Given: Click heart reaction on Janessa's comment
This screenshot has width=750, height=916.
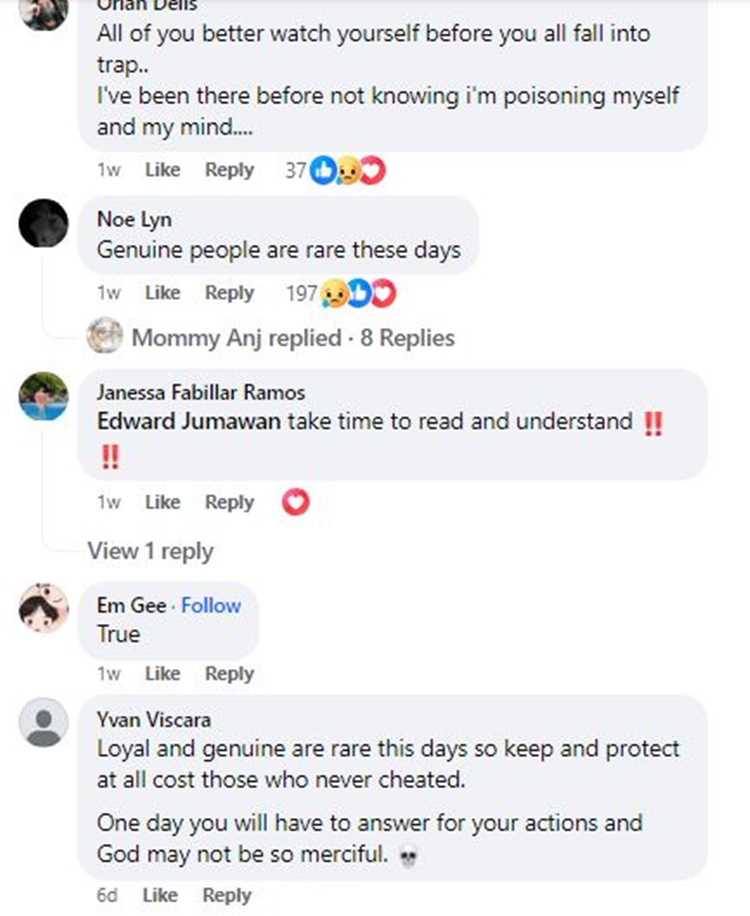Looking at the screenshot, I should 295,502.
